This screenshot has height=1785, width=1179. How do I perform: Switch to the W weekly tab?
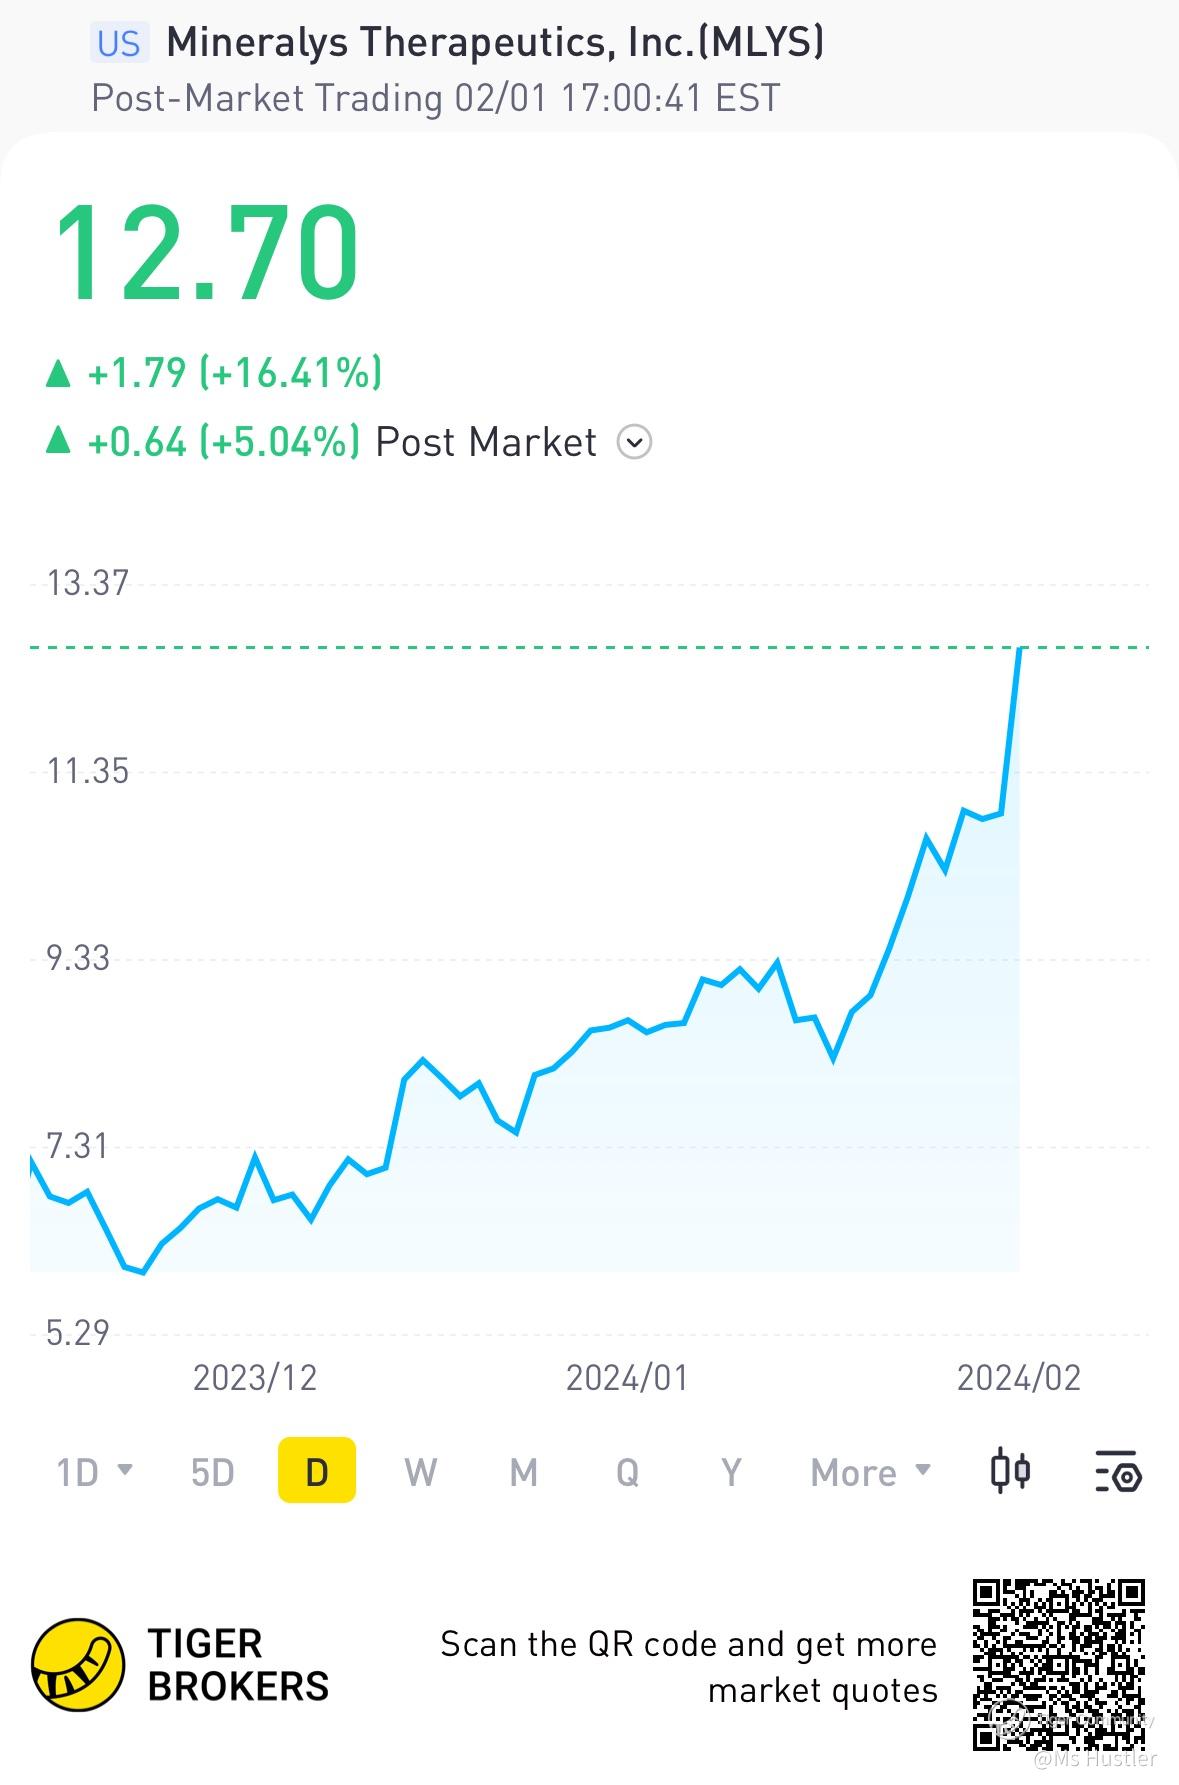[x=420, y=1472]
